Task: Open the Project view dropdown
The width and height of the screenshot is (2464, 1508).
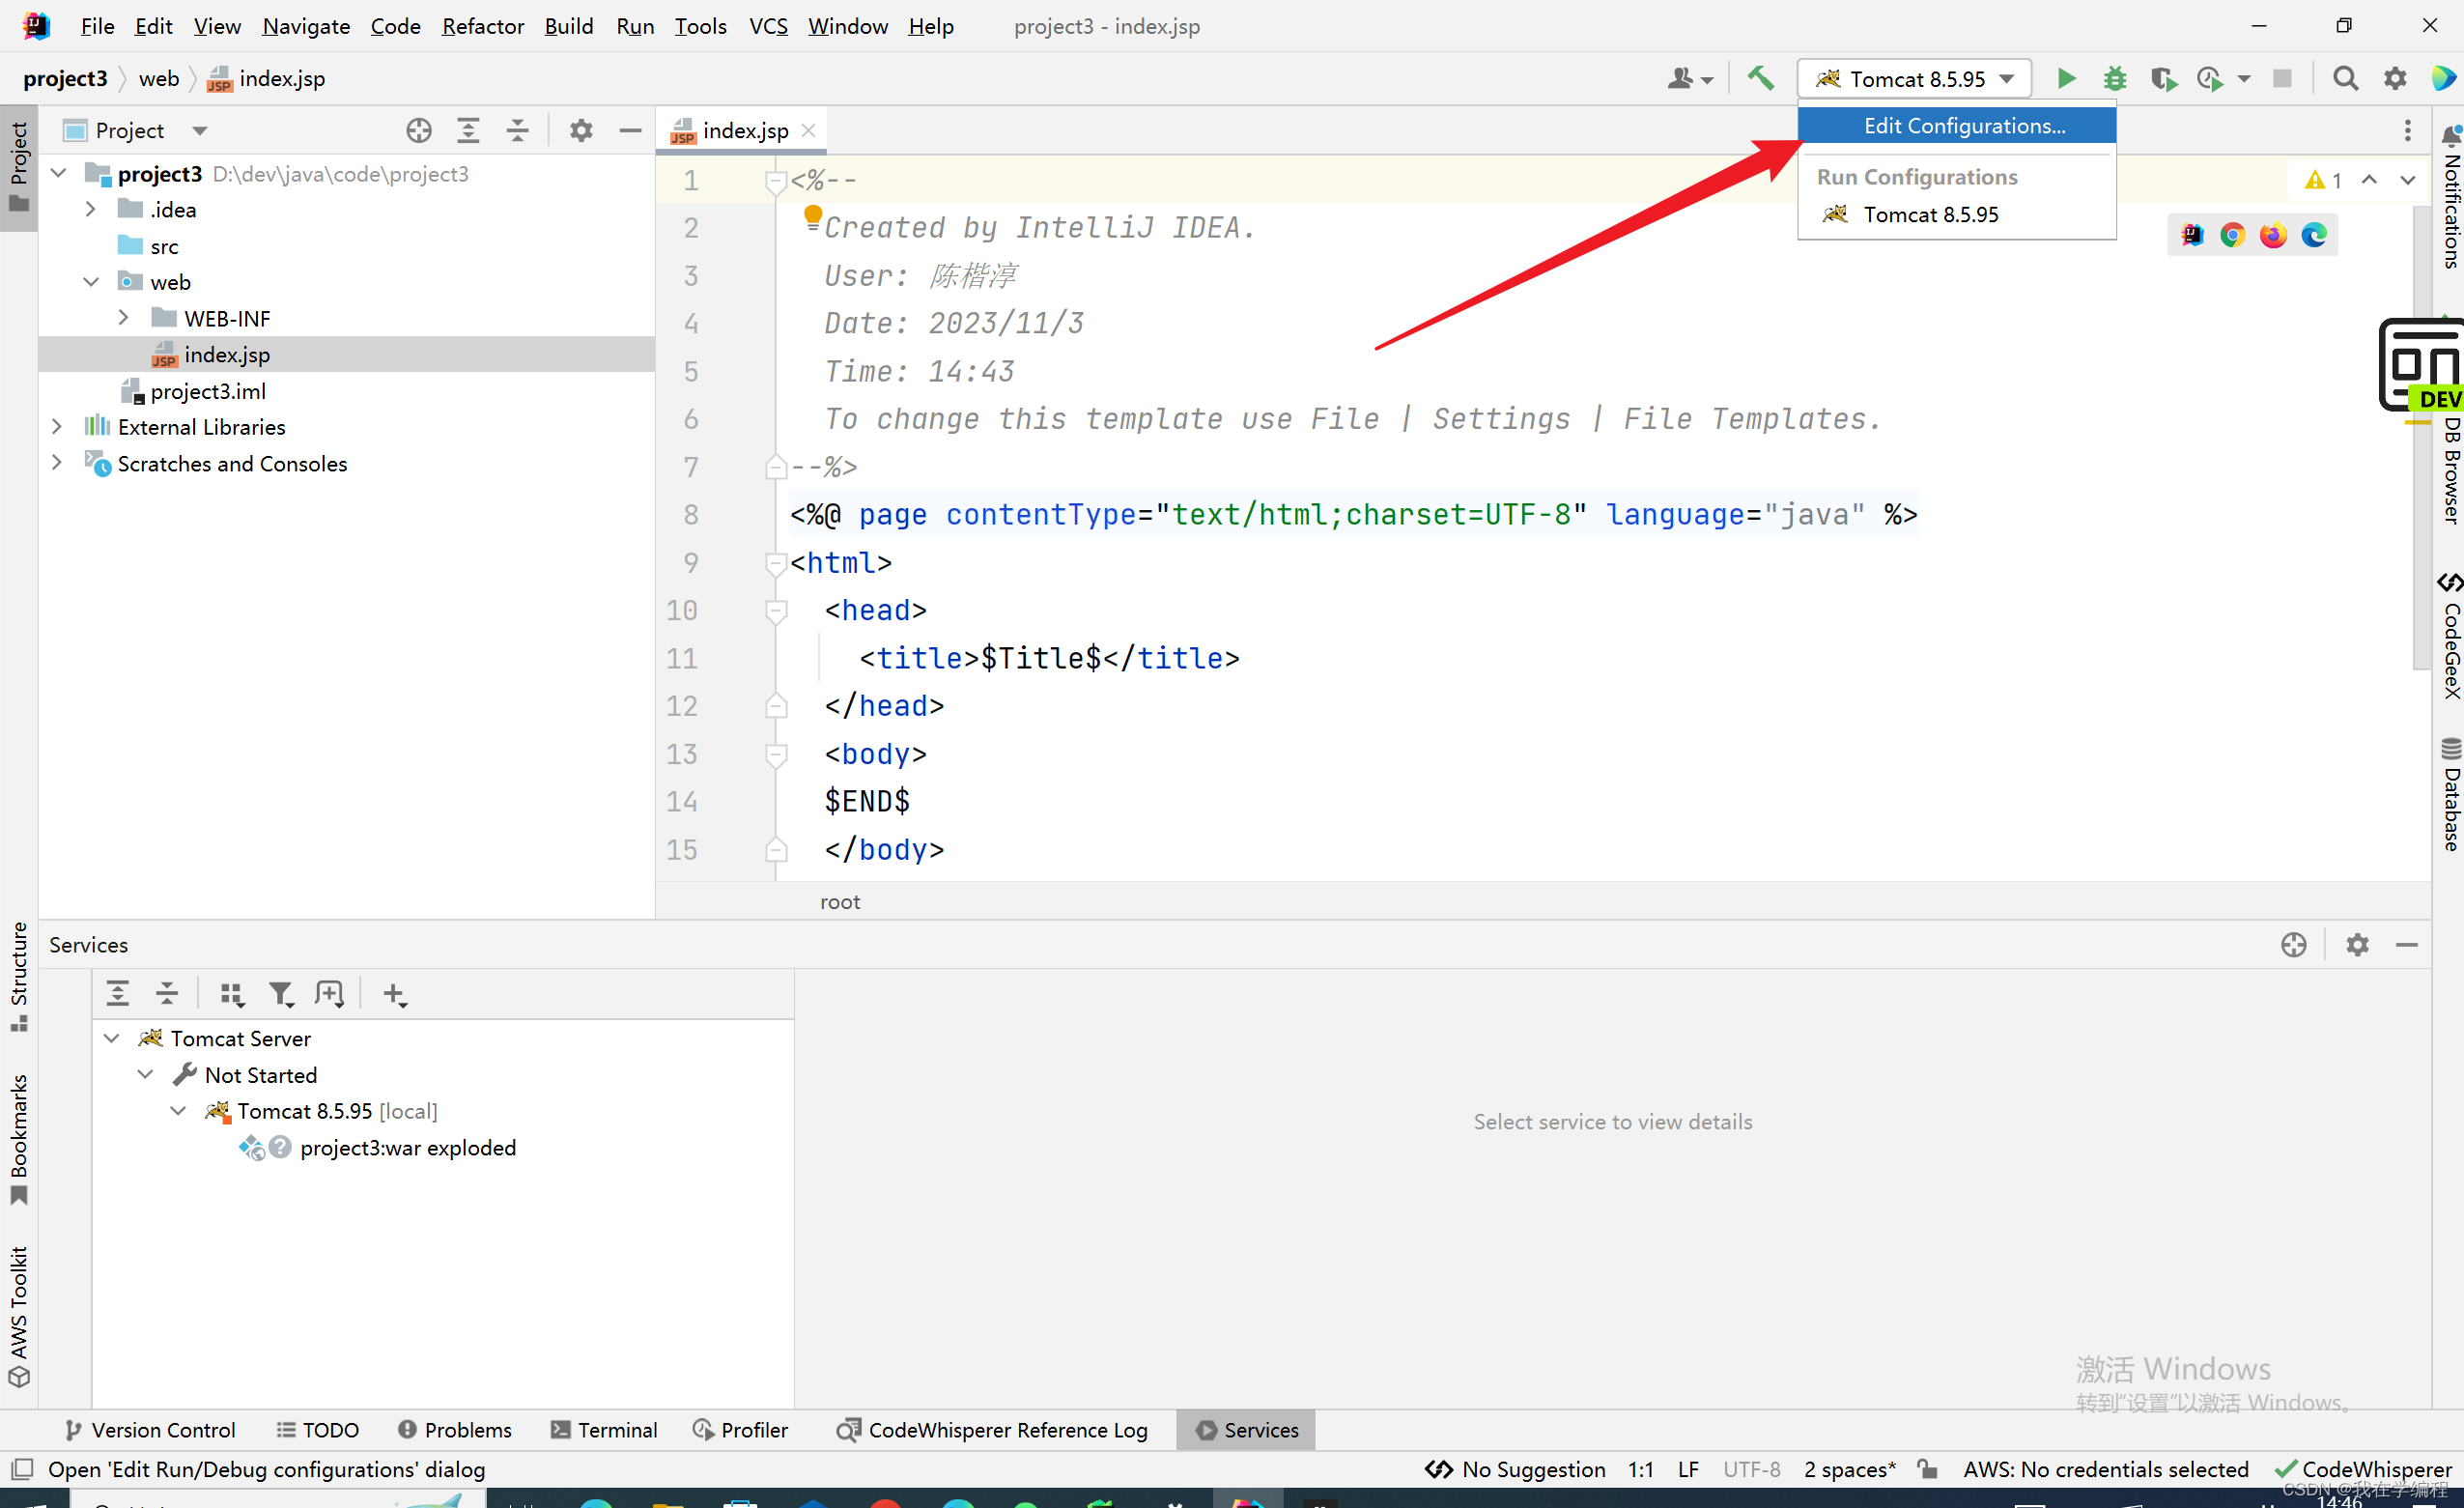Action: click(199, 130)
